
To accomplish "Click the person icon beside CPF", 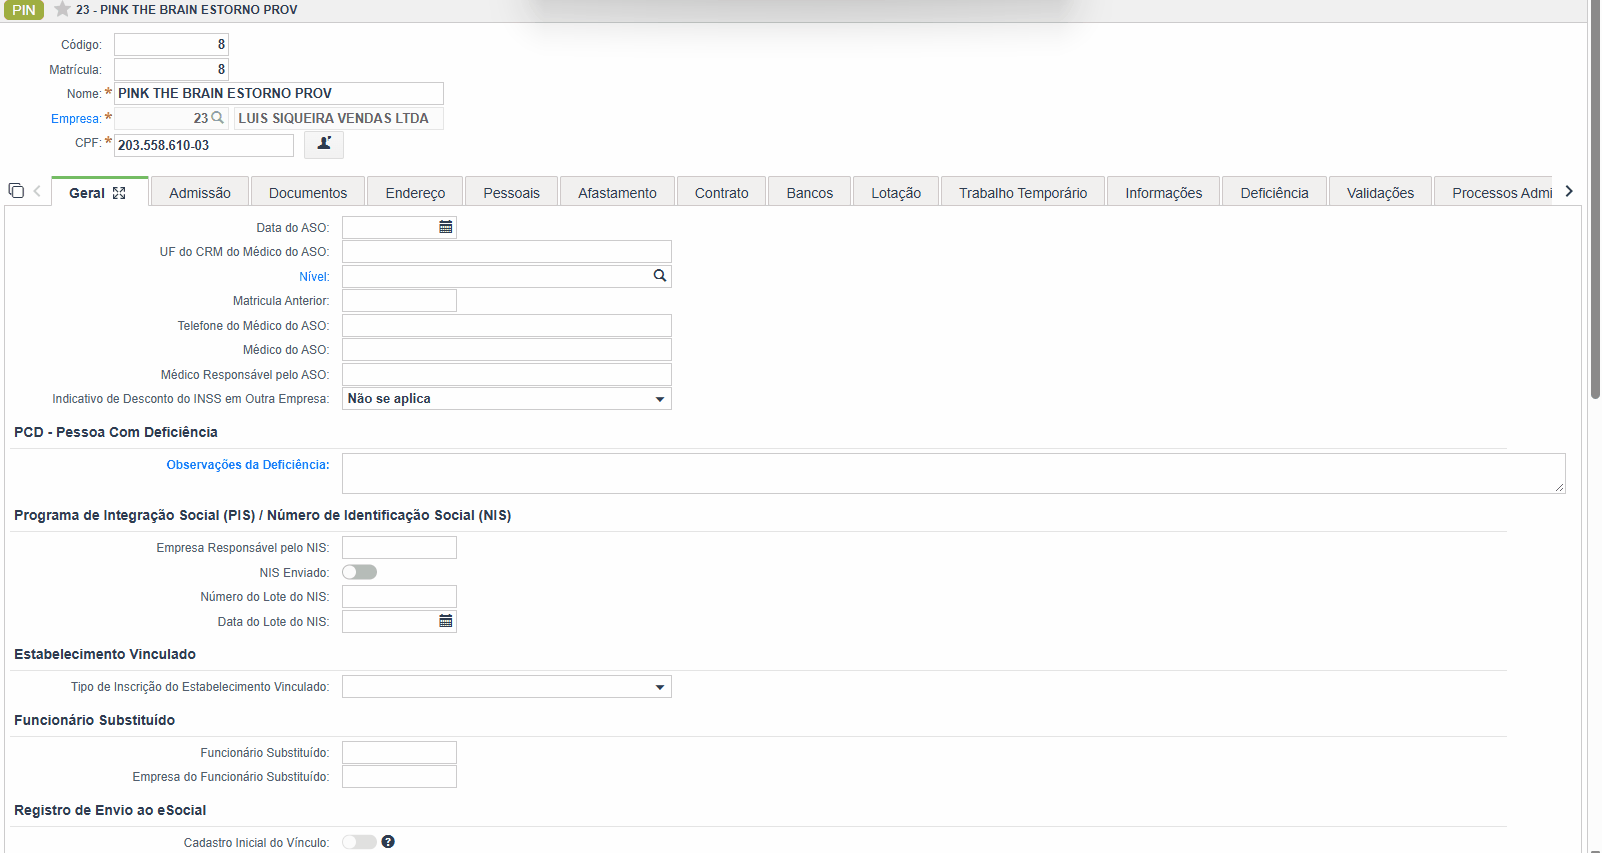I will click(x=324, y=144).
